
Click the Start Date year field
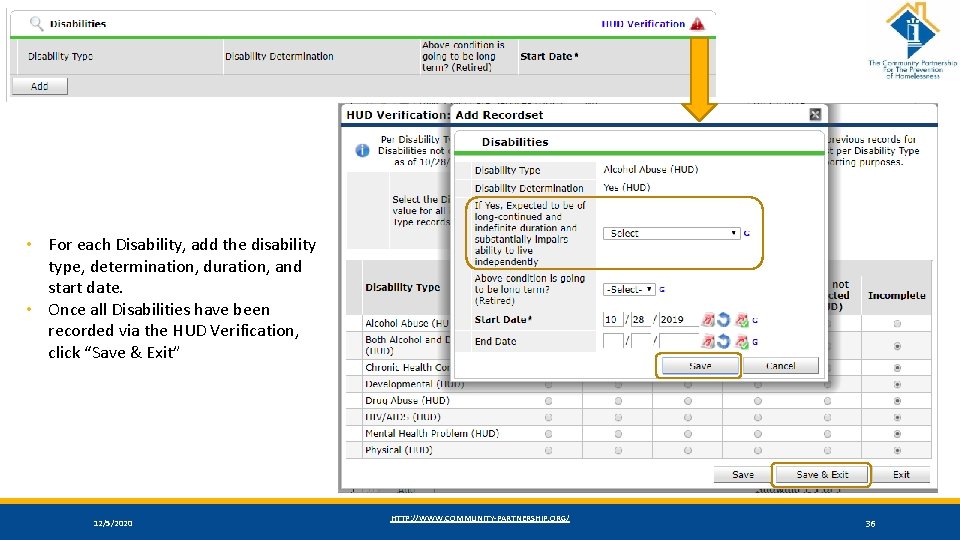pyautogui.click(x=679, y=320)
